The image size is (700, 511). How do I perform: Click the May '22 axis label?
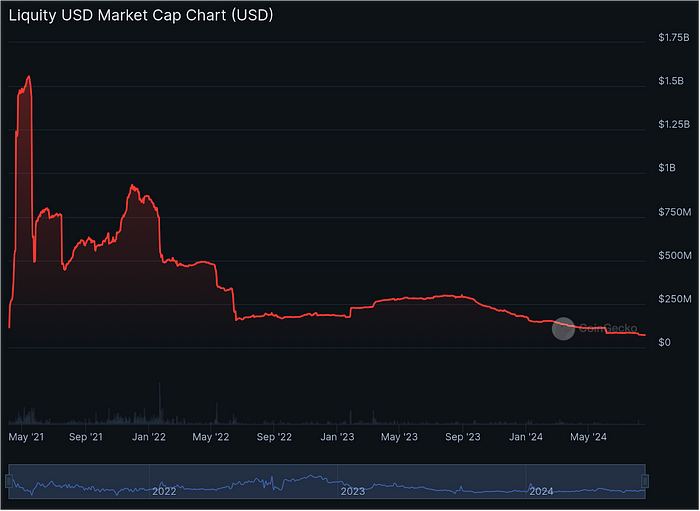[x=211, y=437]
